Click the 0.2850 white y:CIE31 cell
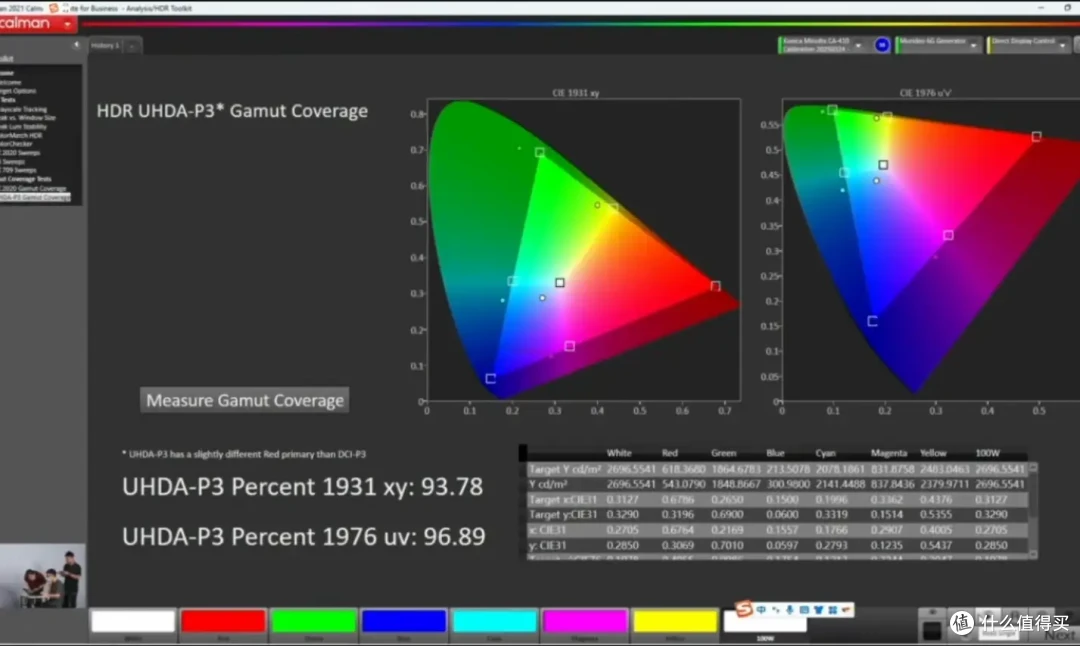The height and width of the screenshot is (646, 1080). pos(622,545)
